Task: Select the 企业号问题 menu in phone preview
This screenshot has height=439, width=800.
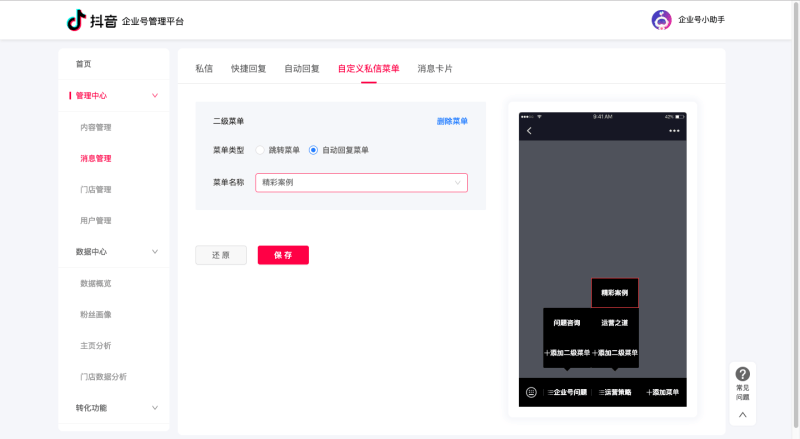Action: click(x=567, y=392)
